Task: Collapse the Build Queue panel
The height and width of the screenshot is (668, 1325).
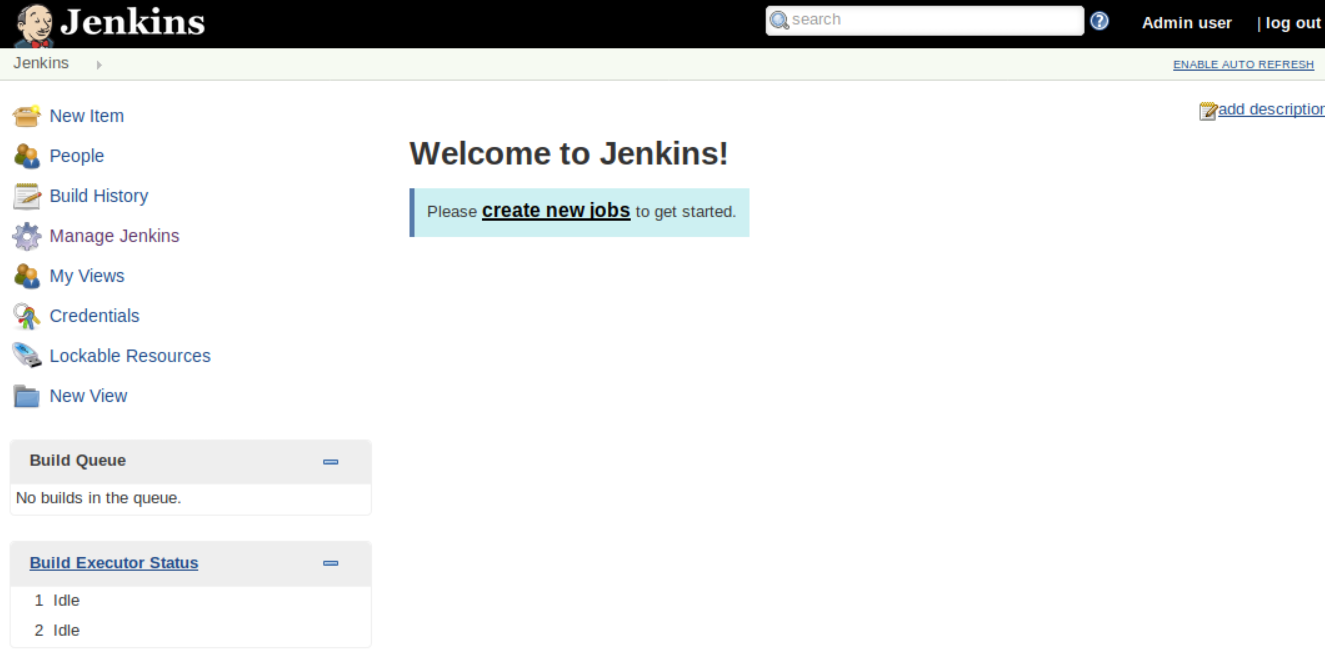Action: click(x=330, y=462)
